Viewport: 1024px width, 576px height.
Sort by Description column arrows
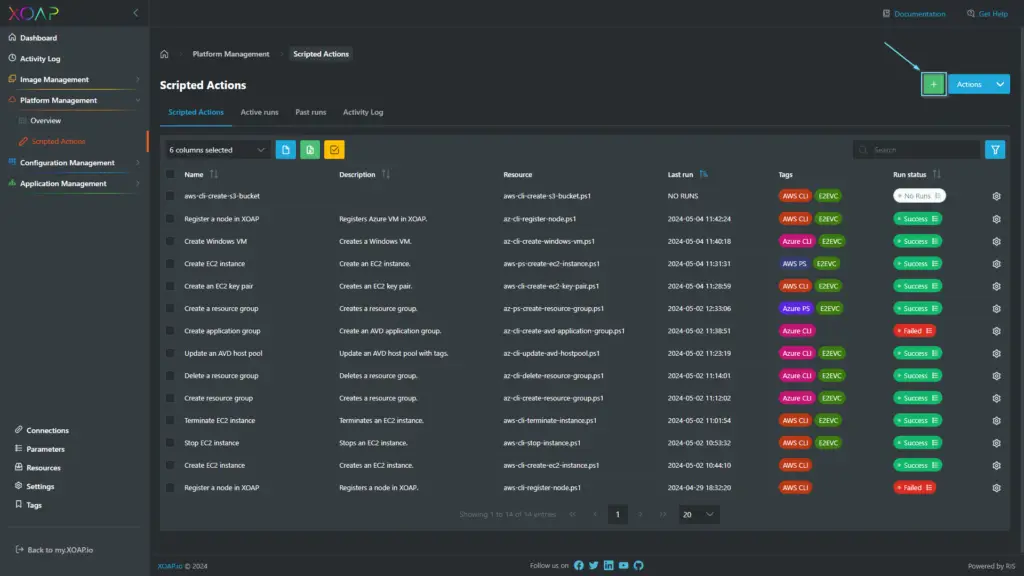pyautogui.click(x=385, y=174)
